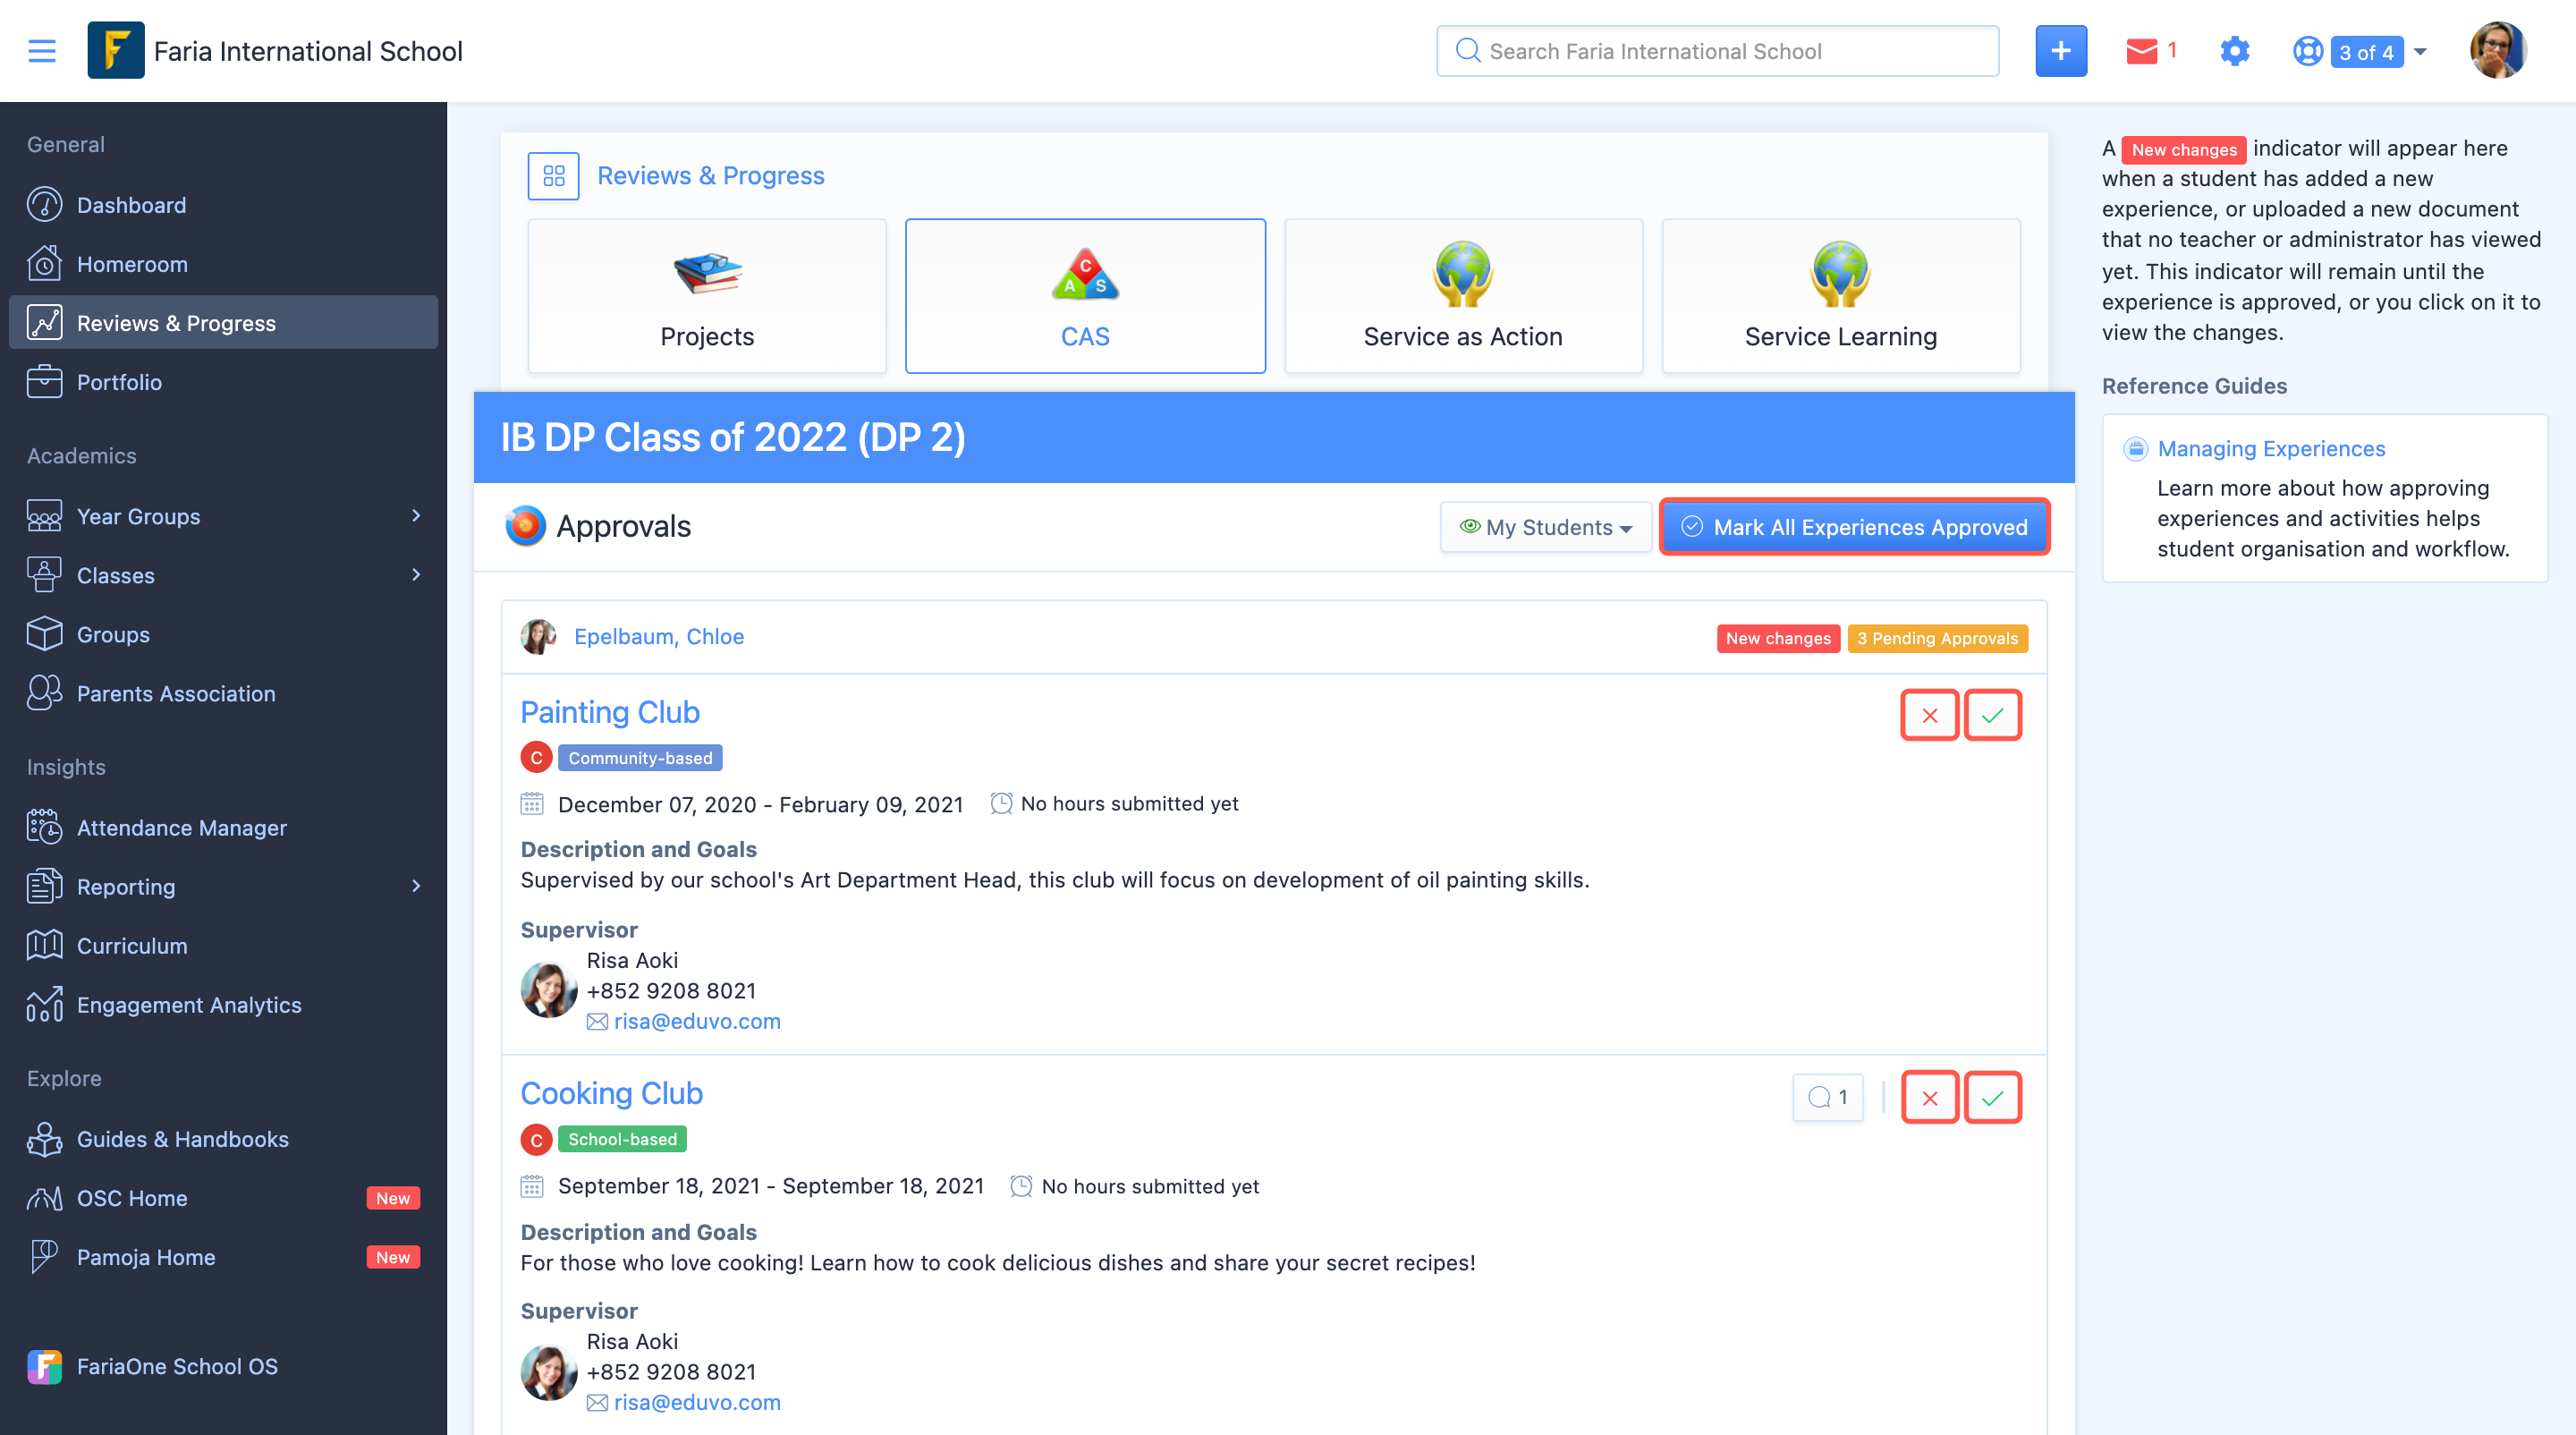Click the blue plus add button
This screenshot has height=1435, width=2576.
[x=2061, y=51]
